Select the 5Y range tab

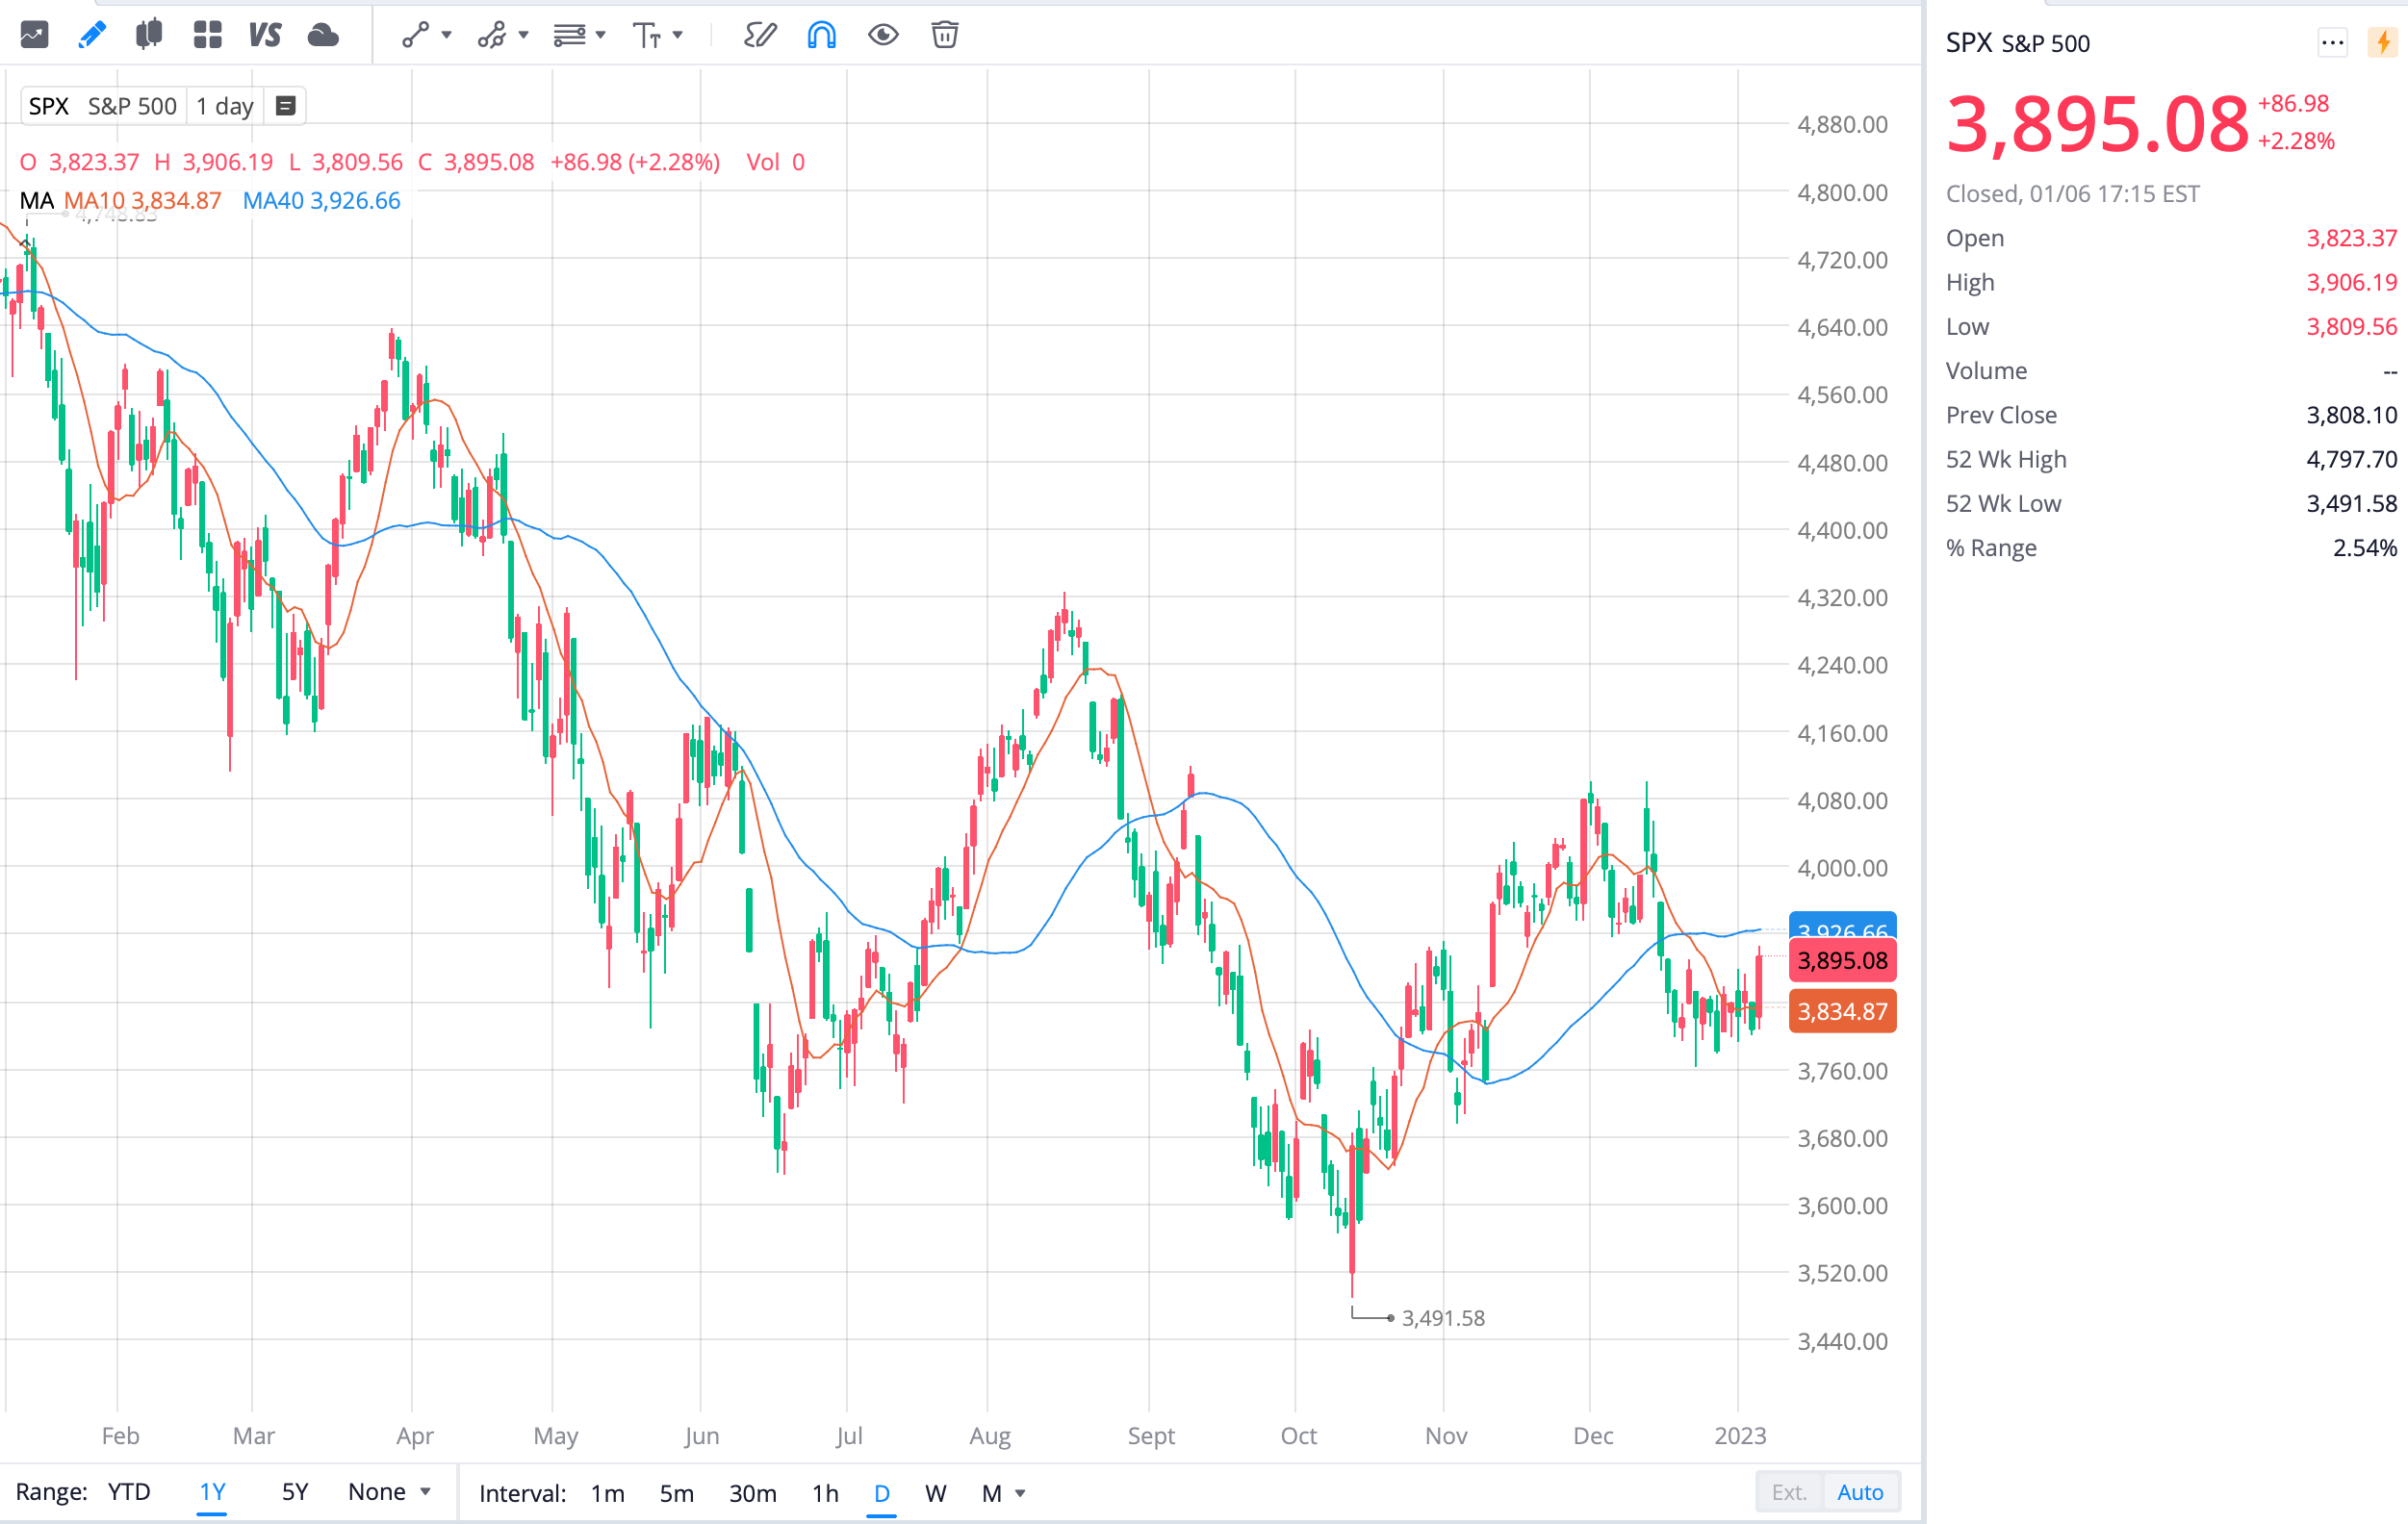coord(294,1492)
